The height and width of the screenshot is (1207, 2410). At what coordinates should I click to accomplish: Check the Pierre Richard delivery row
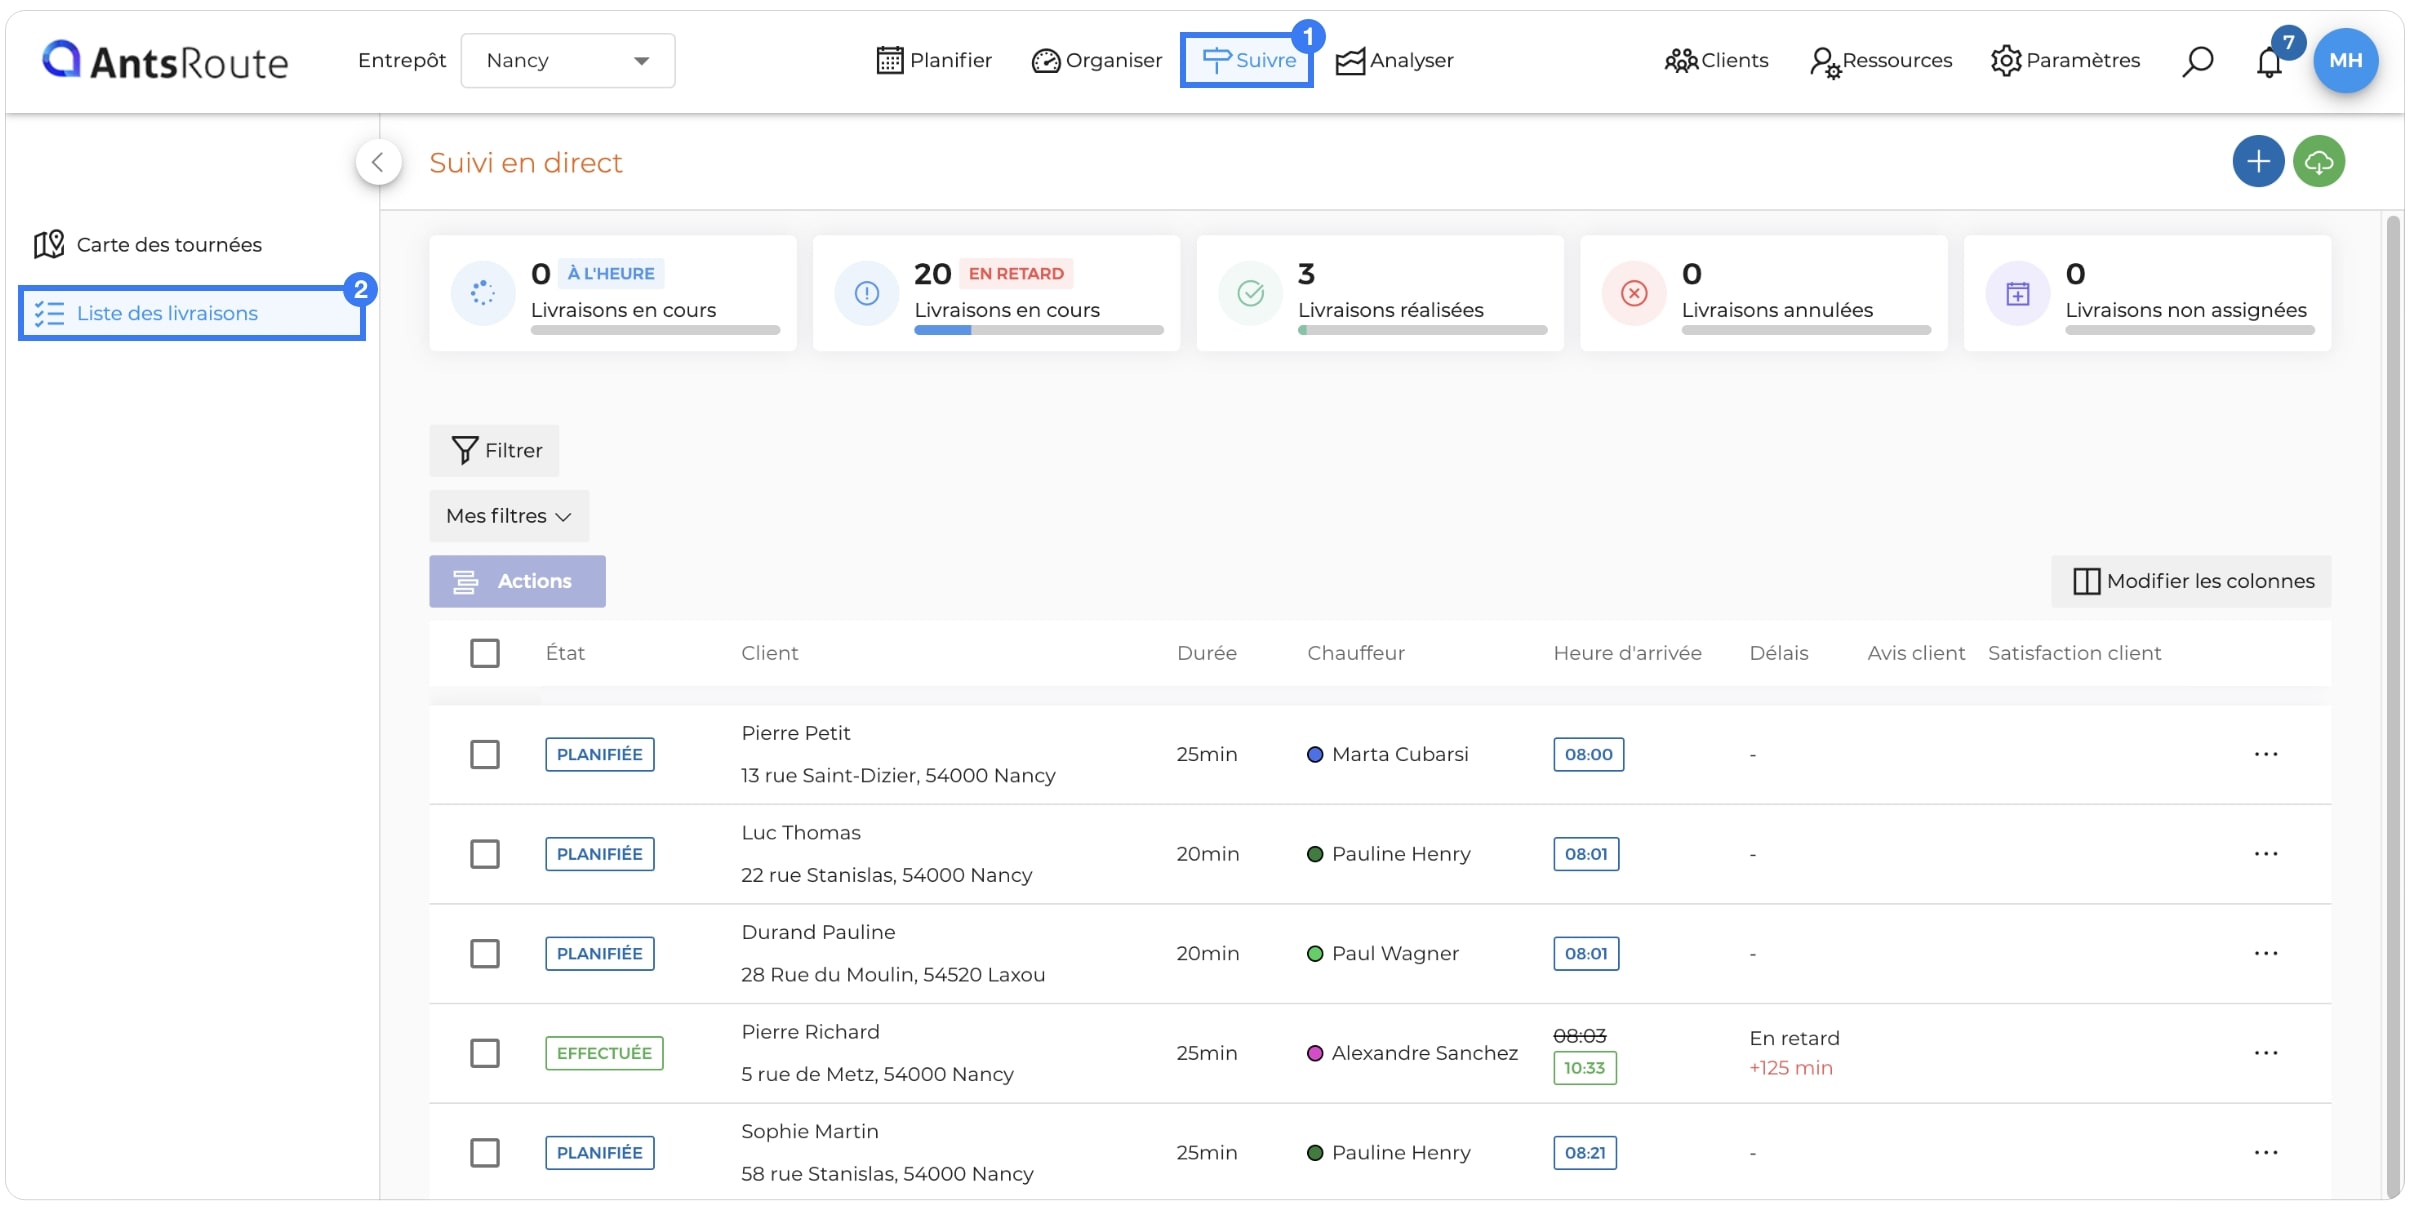point(485,1053)
